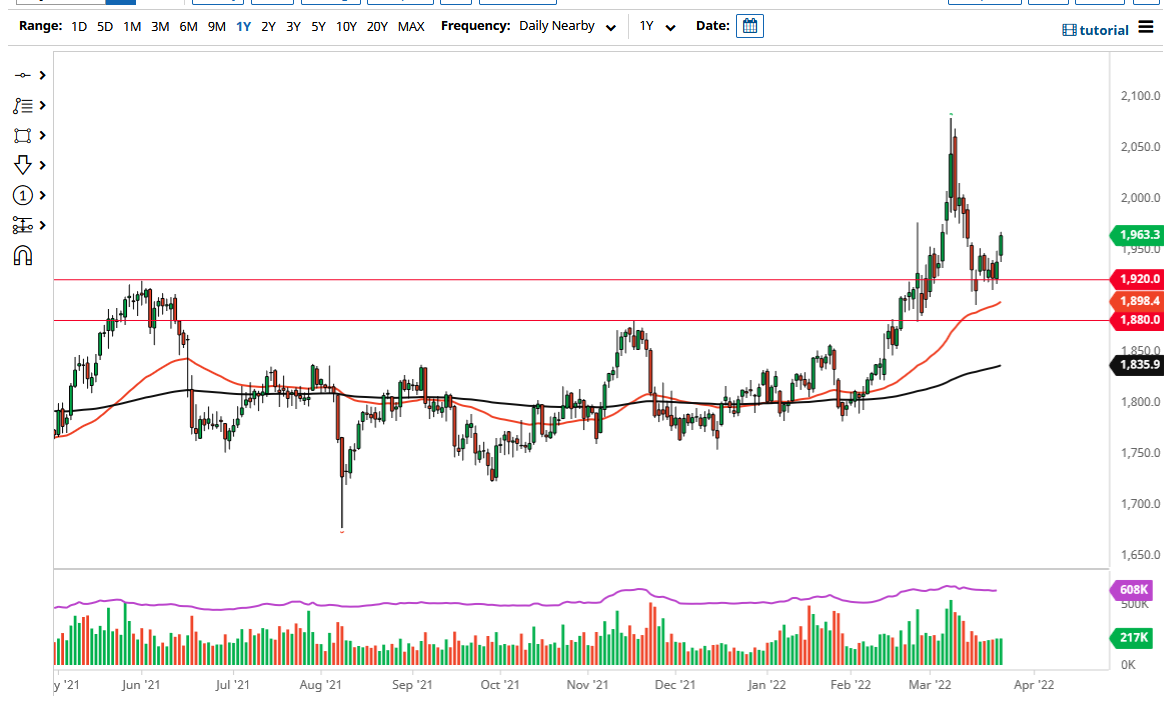The width and height of the screenshot is (1170, 712).
Task: Open the date picker calendar icon
Action: 750,25
